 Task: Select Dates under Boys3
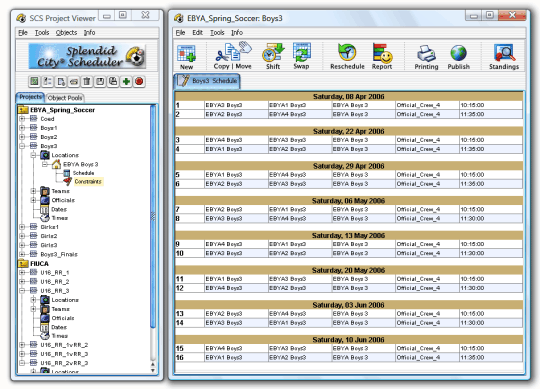(54, 209)
